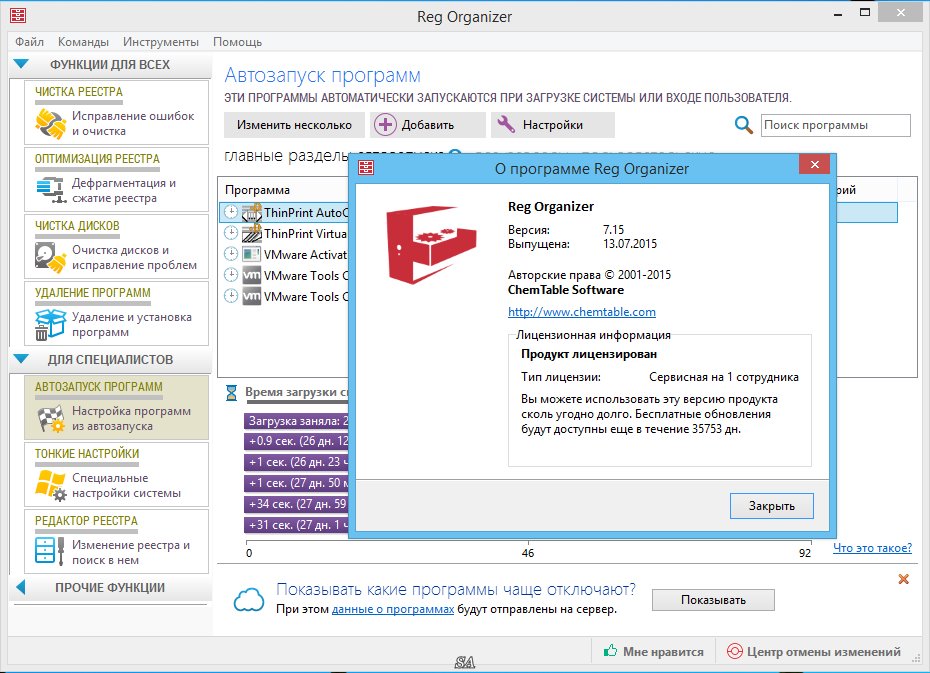Minimize the Reg Organizer window
930x673 pixels.
(x=838, y=14)
